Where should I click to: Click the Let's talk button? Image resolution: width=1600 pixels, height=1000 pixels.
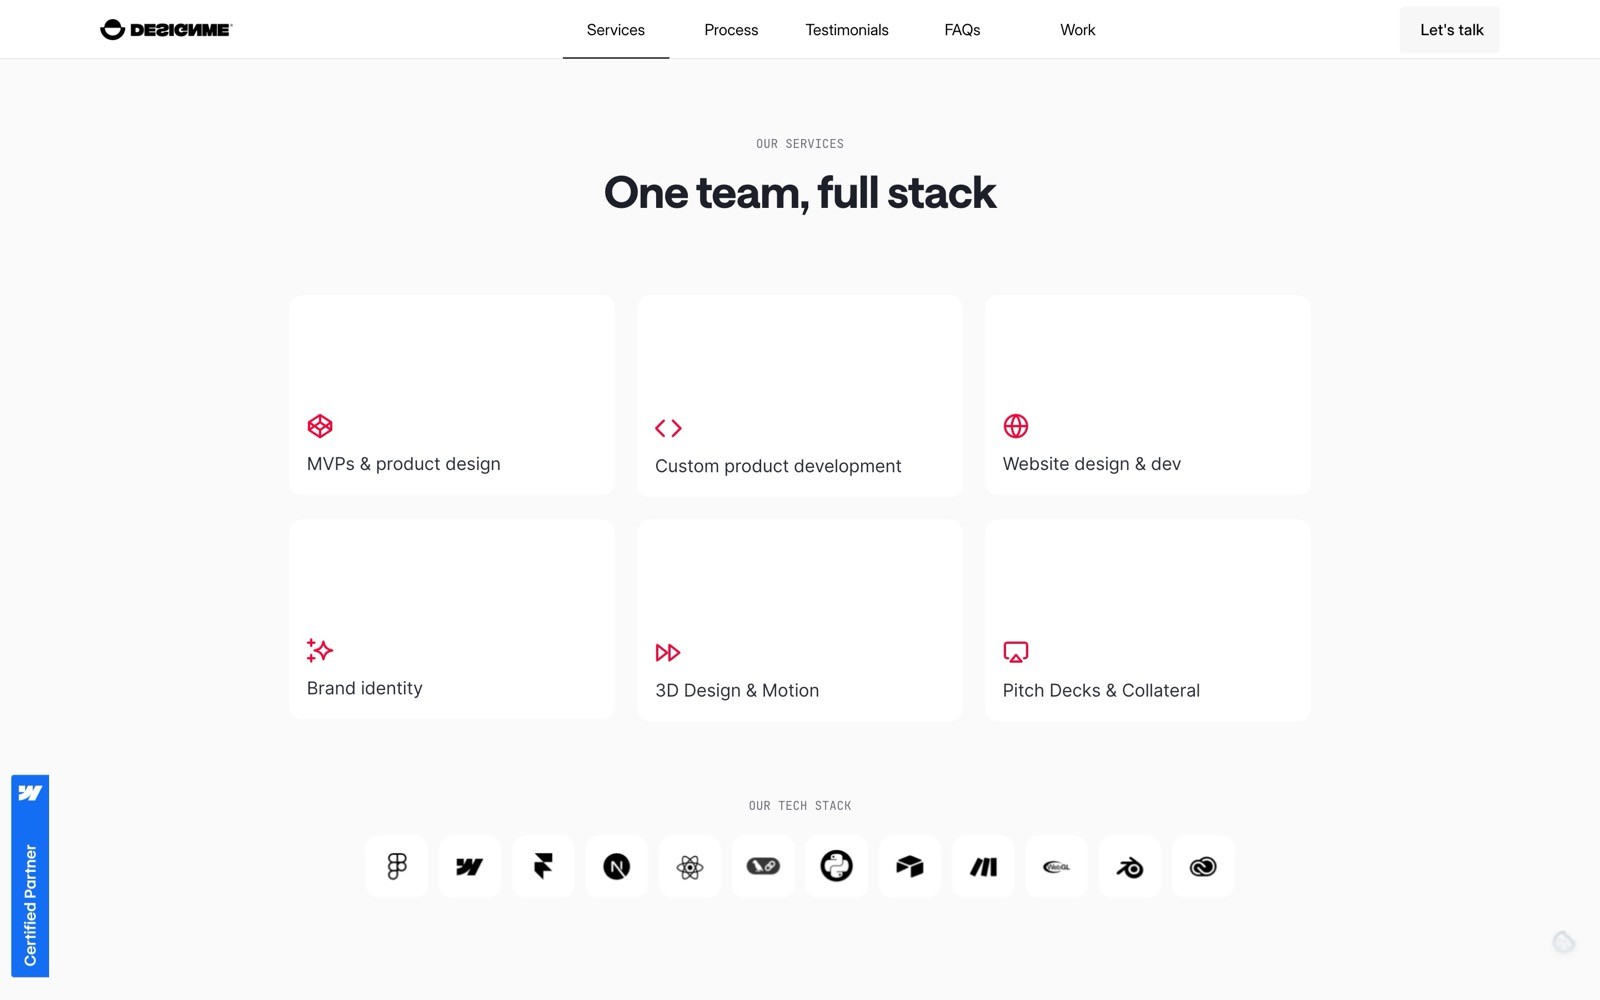click(x=1449, y=29)
